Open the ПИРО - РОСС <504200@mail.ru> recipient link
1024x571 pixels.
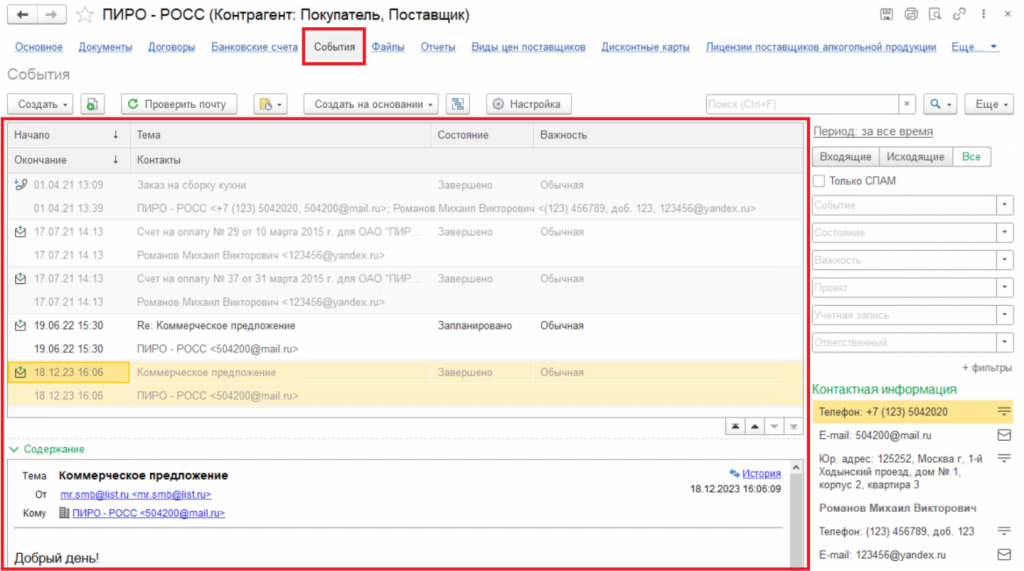[148, 513]
